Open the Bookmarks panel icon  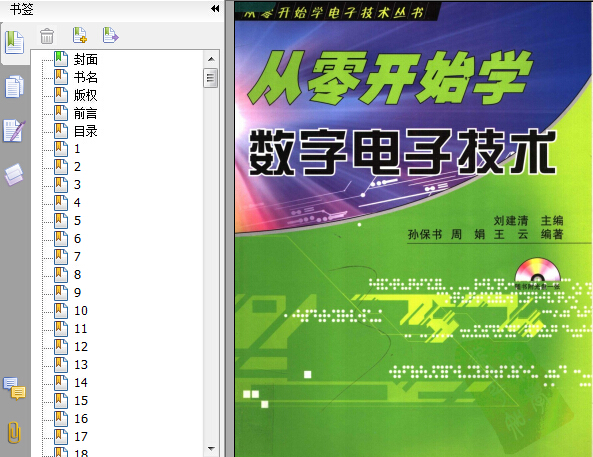pyautogui.click(x=14, y=42)
